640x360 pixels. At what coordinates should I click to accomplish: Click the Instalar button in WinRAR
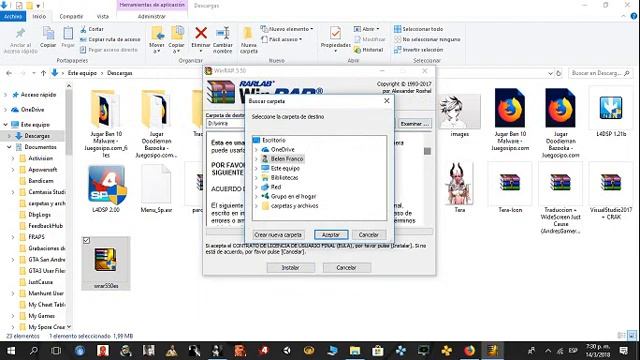coord(291,268)
